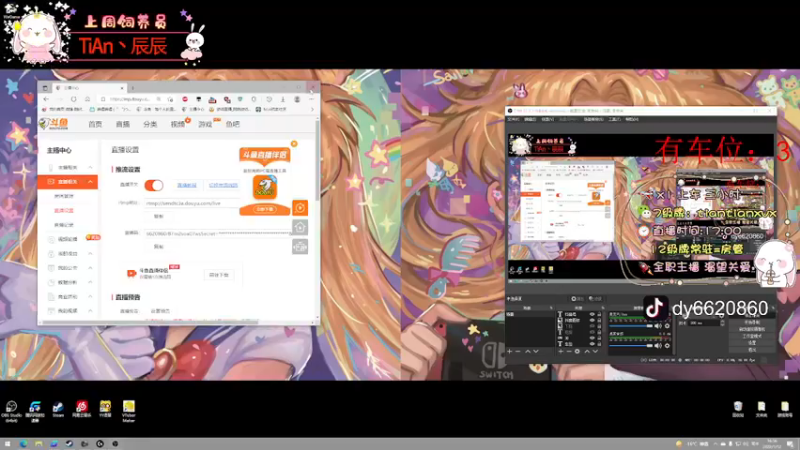Adjust the lower mixer channel volume slider
Screen dimensions: 800x450
tap(631, 346)
